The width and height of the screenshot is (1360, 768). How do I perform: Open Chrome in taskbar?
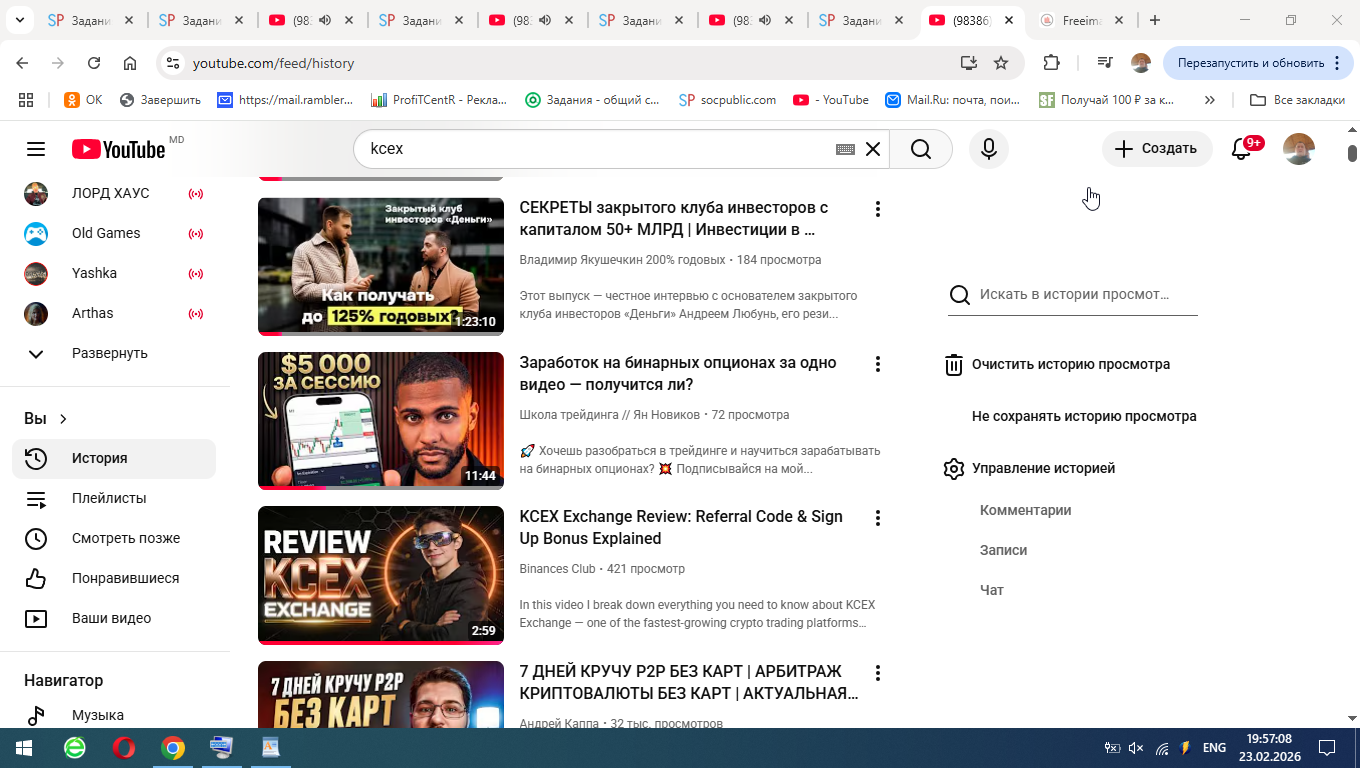click(x=173, y=748)
